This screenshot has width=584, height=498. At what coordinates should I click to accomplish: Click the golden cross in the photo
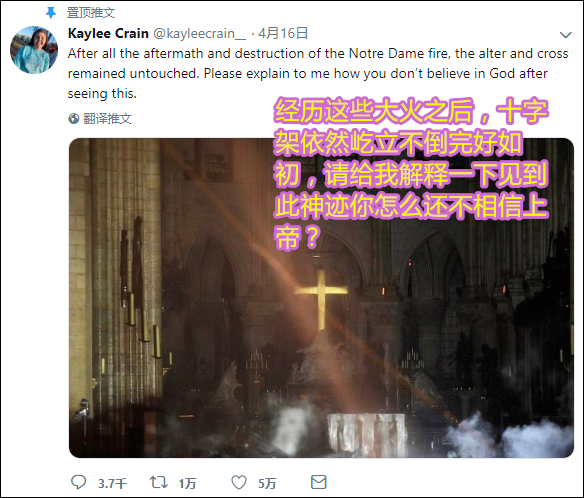coord(321,300)
